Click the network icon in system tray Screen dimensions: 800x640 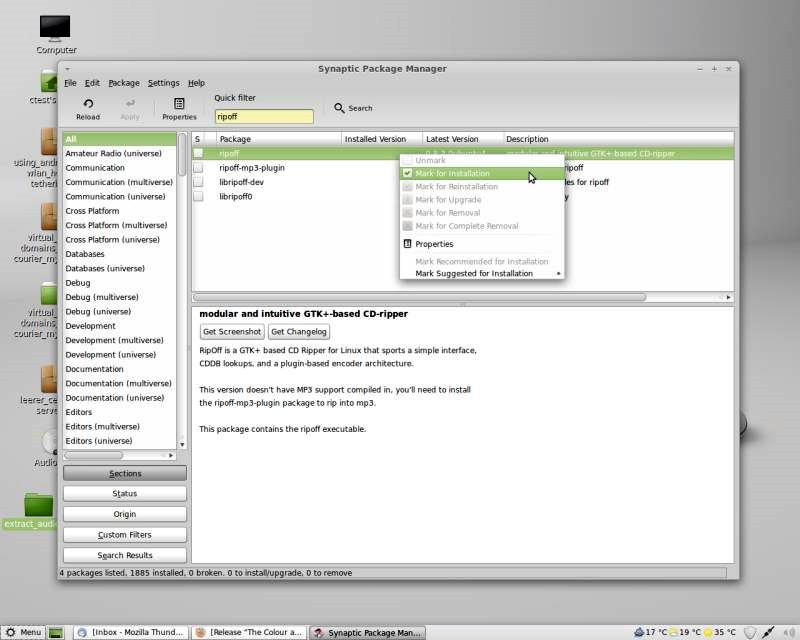point(768,633)
